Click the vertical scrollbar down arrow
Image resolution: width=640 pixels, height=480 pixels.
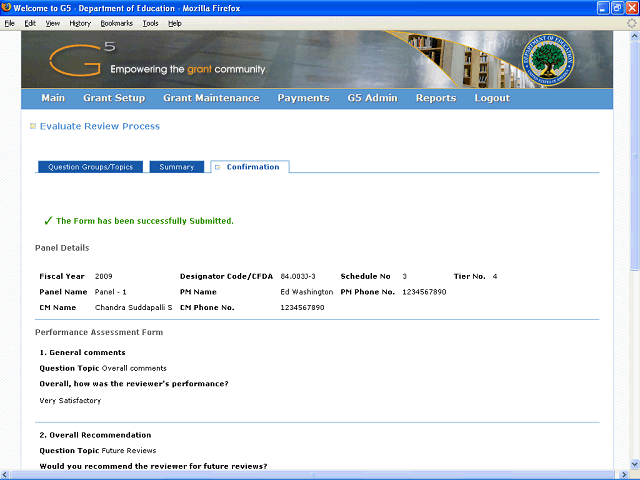click(x=634, y=464)
